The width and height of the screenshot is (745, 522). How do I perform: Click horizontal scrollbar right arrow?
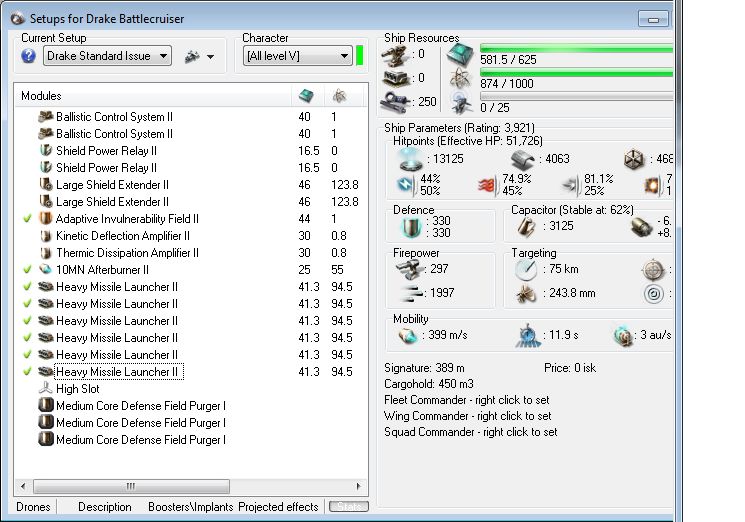[359, 486]
